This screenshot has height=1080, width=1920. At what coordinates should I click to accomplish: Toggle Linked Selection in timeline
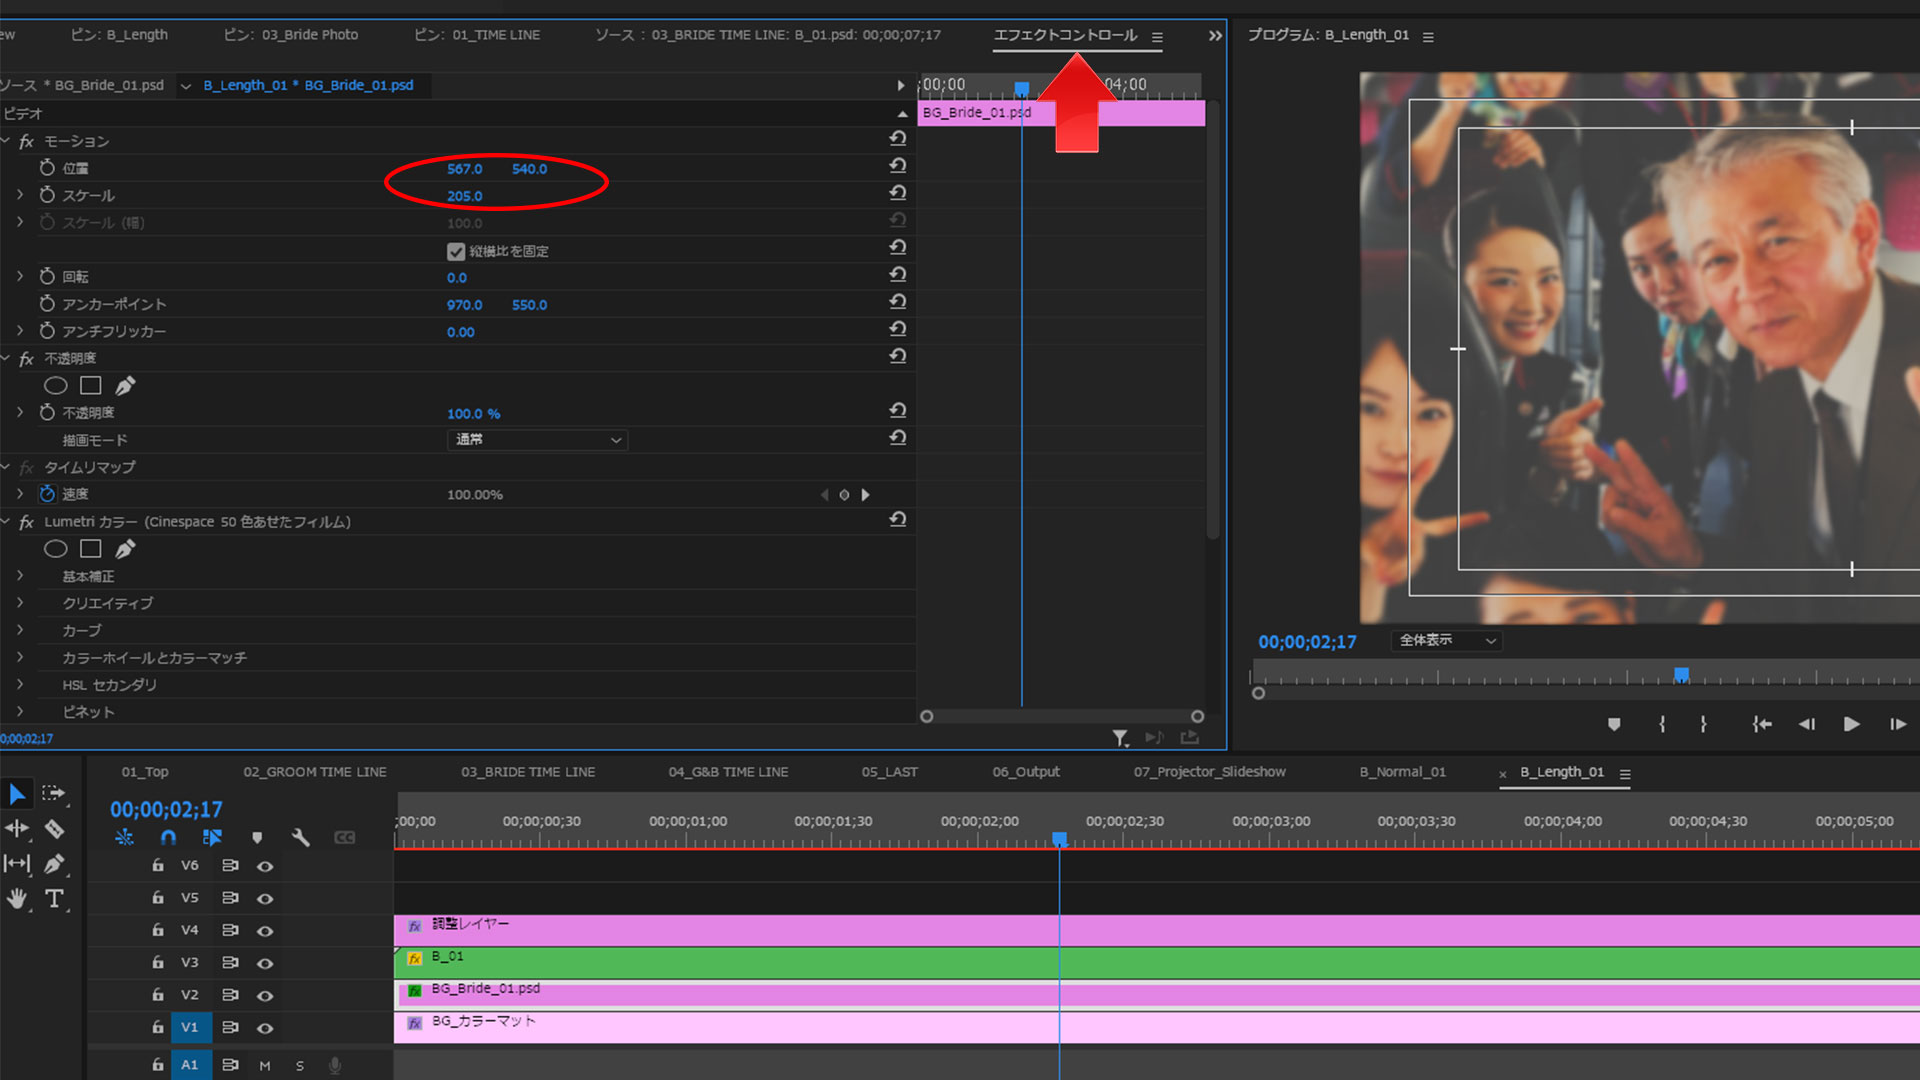pos(212,838)
